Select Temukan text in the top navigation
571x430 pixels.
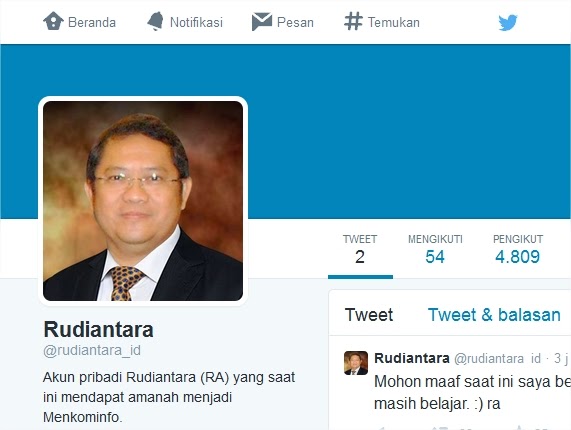pos(394,23)
